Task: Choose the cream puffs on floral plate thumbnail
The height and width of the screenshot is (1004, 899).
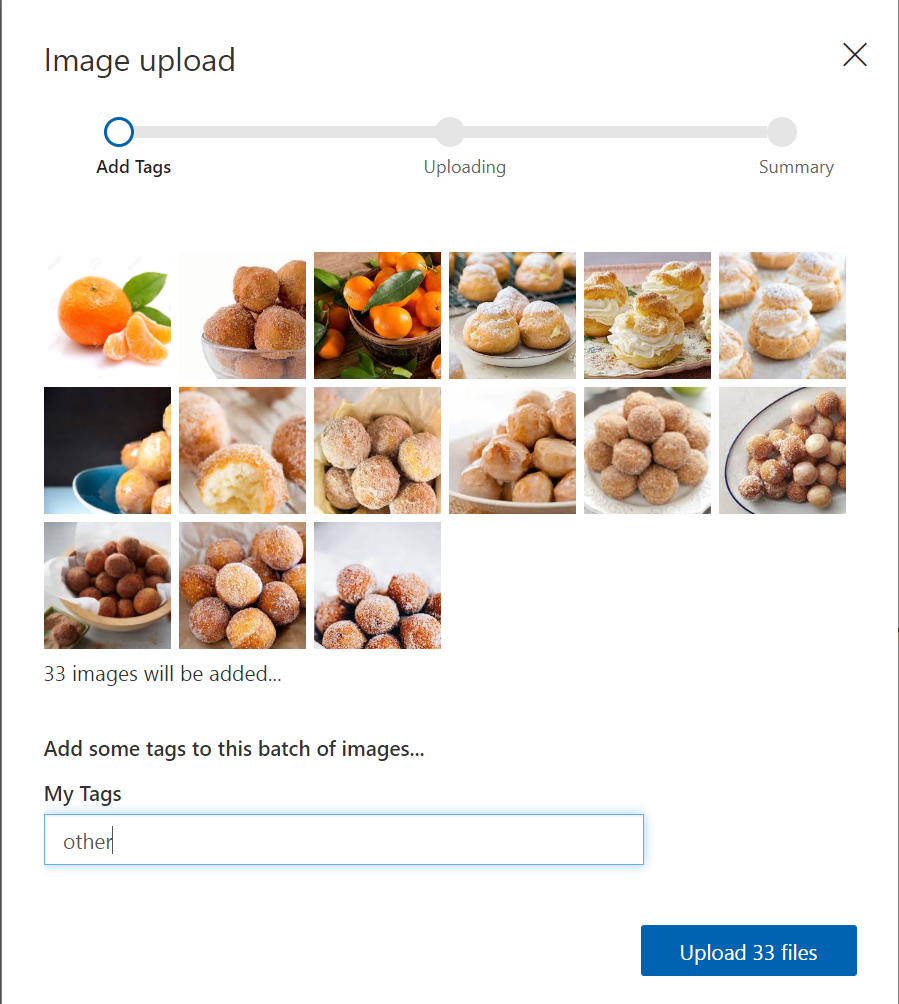Action: click(x=647, y=316)
